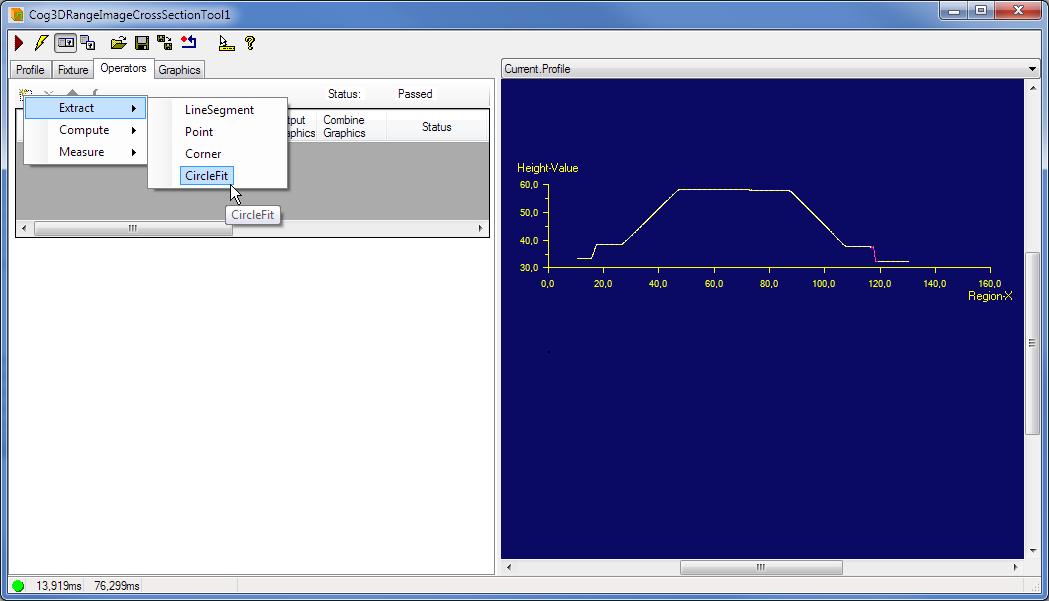Click the electric run (lightning) icon

pyautogui.click(x=40, y=42)
